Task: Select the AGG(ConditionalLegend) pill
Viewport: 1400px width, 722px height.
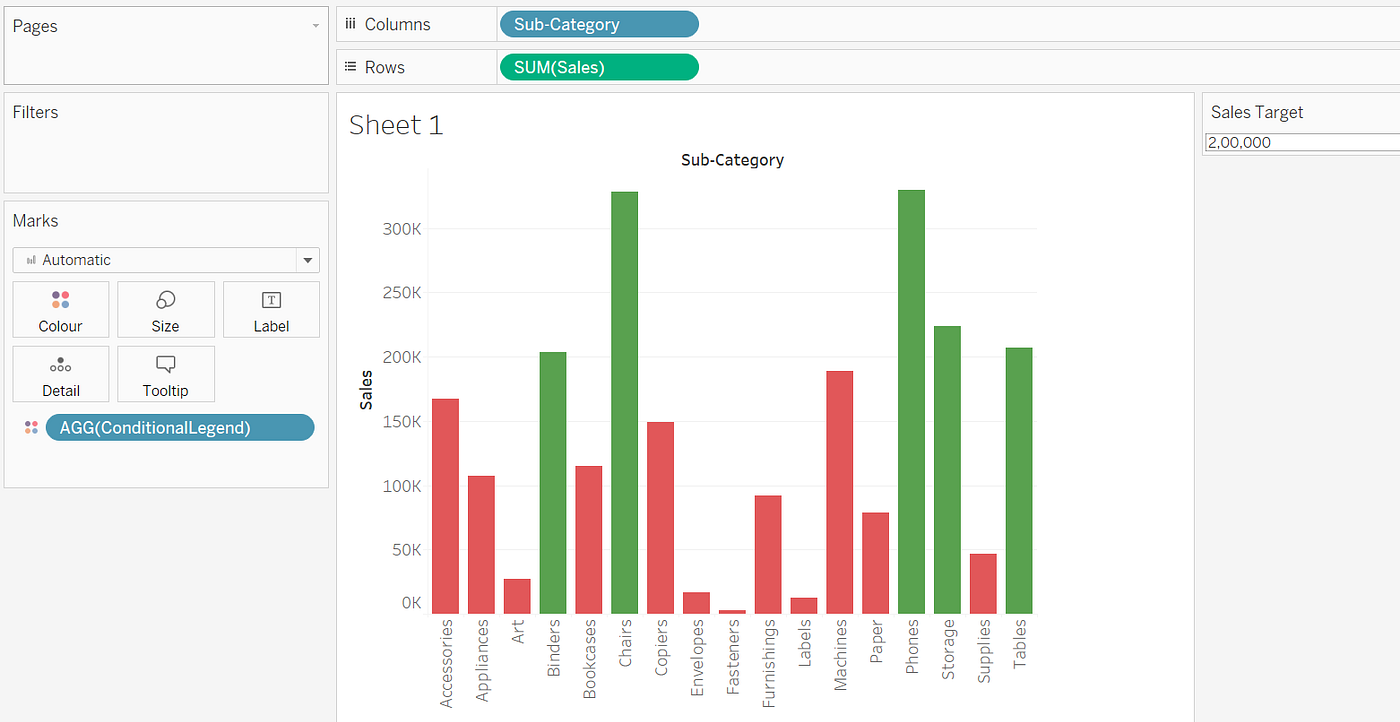Action: [180, 427]
